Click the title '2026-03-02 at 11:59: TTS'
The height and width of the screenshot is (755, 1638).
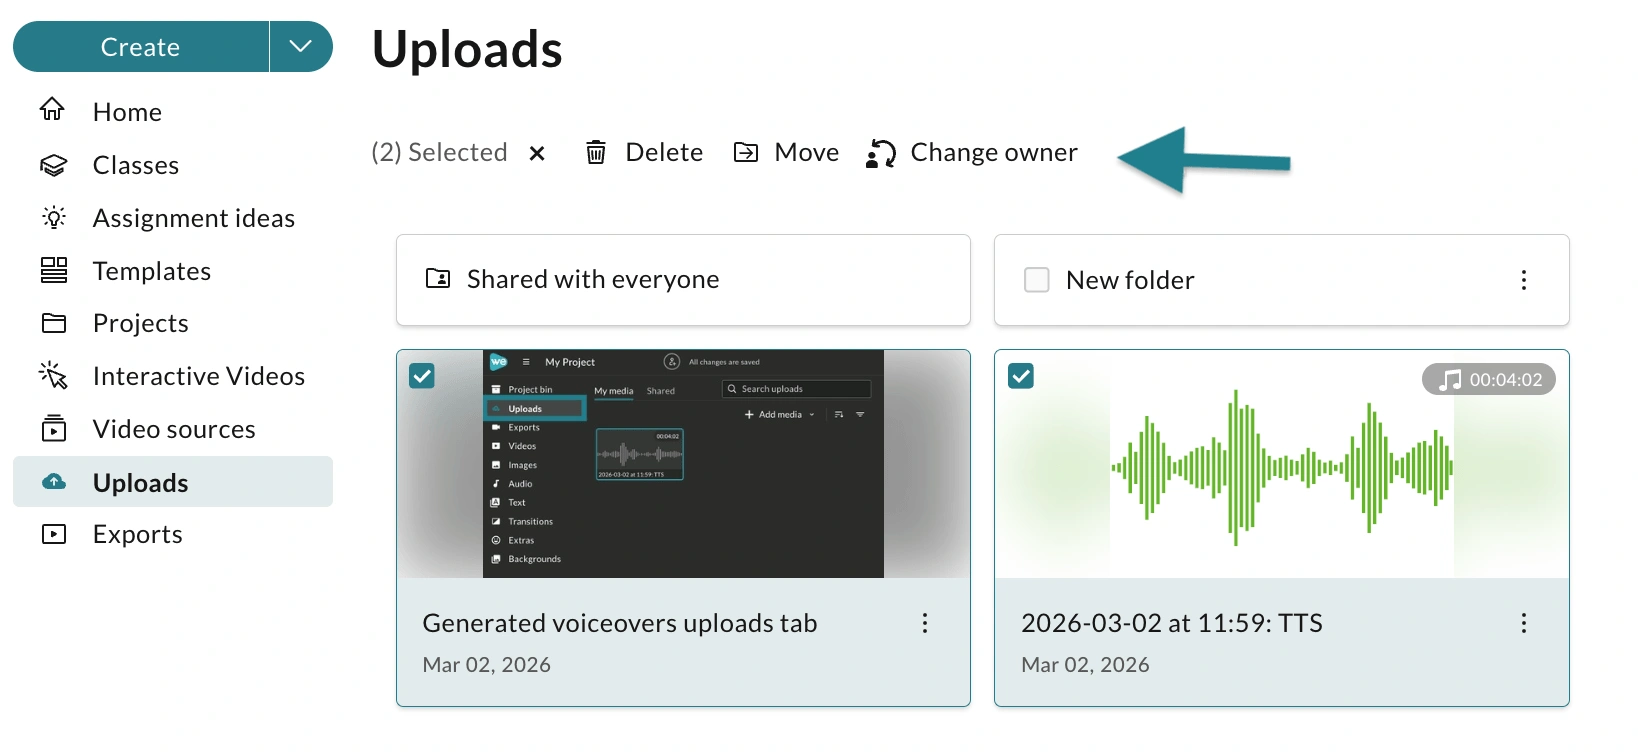(1172, 623)
